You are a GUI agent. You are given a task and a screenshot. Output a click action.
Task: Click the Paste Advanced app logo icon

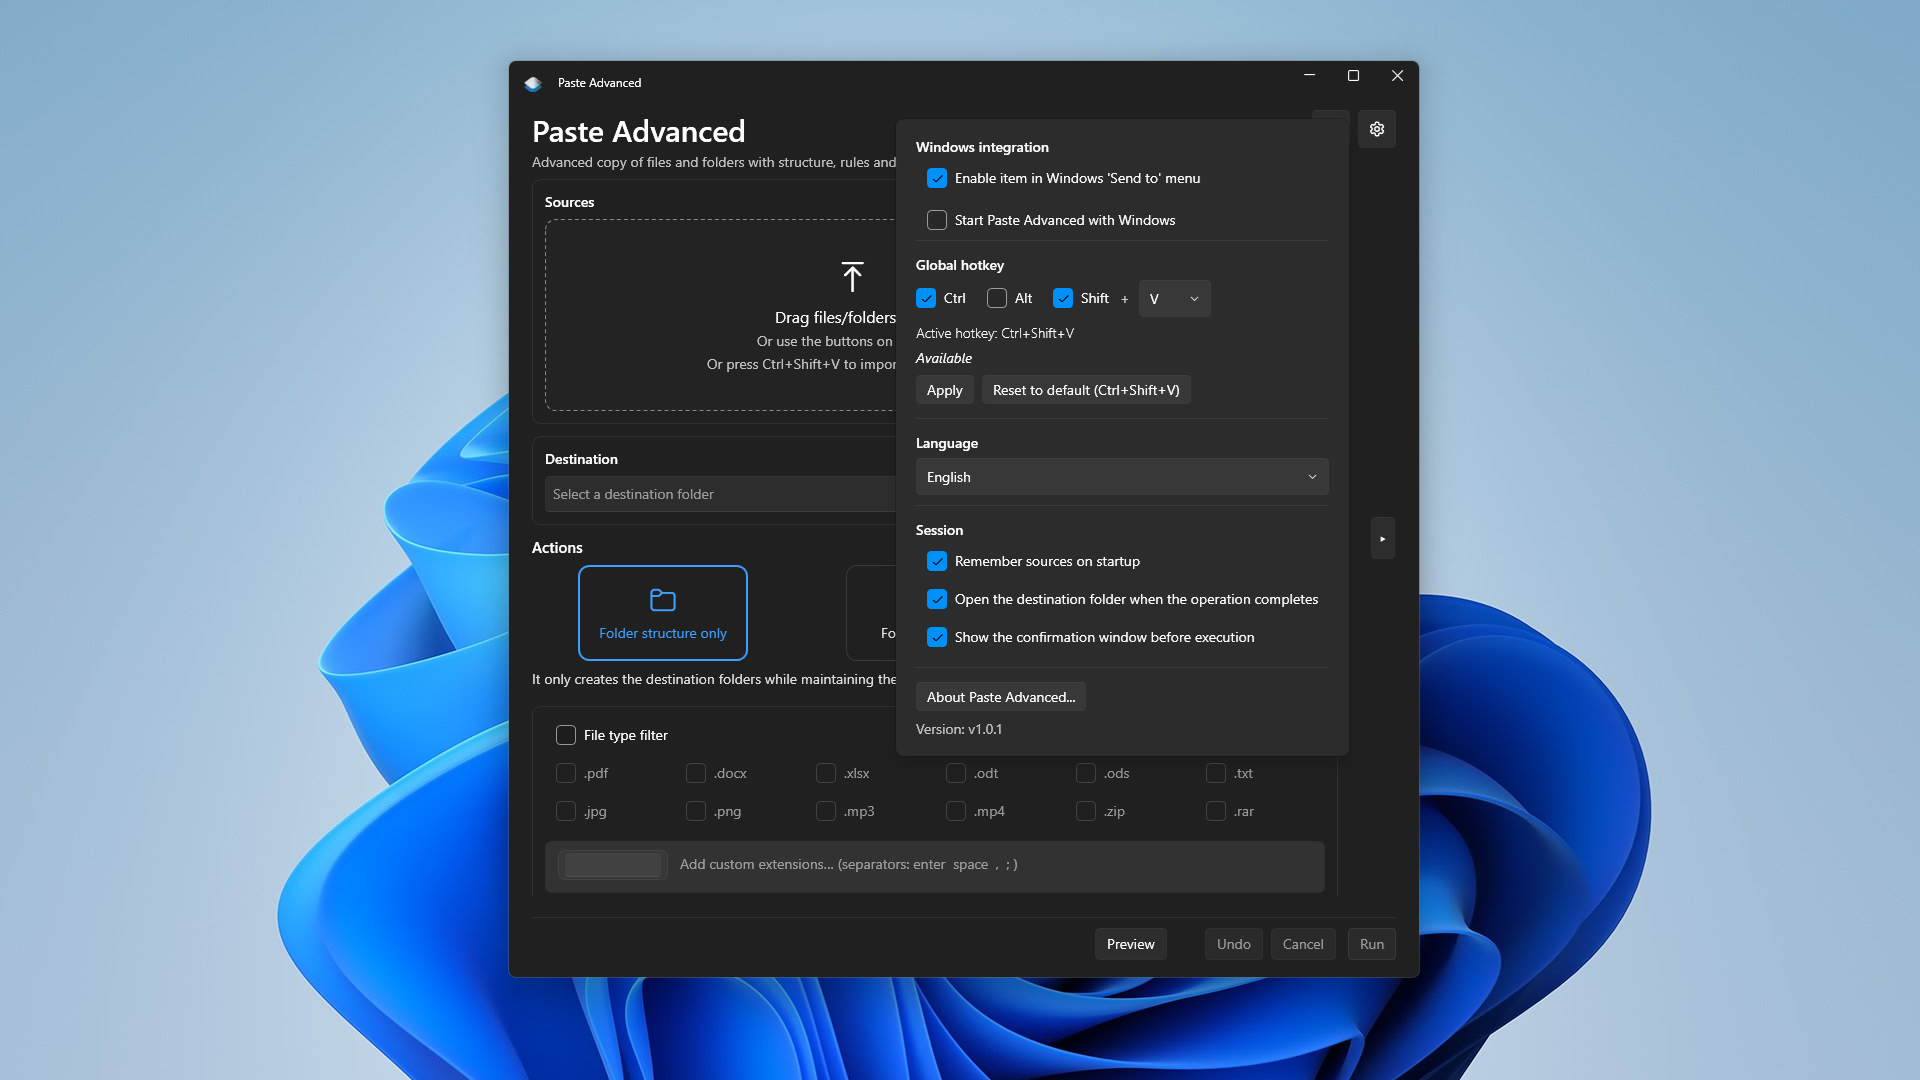pos(533,83)
